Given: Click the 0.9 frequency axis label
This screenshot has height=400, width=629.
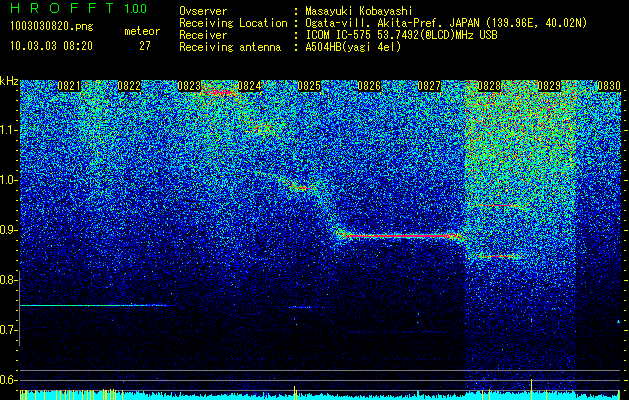Looking at the screenshot, I should pyautogui.click(x=9, y=230).
